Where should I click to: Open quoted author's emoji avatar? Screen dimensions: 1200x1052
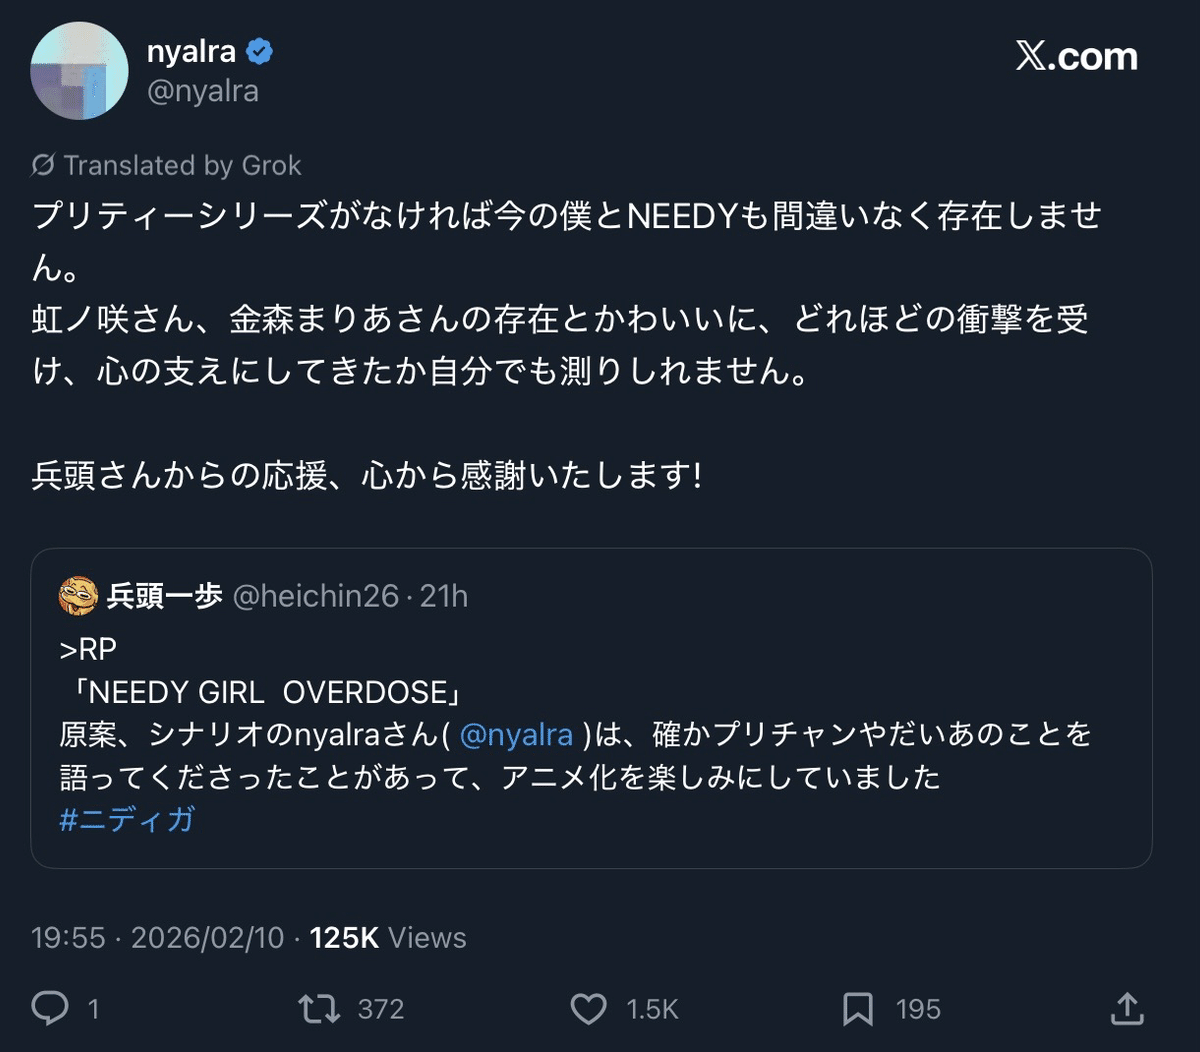click(x=78, y=596)
